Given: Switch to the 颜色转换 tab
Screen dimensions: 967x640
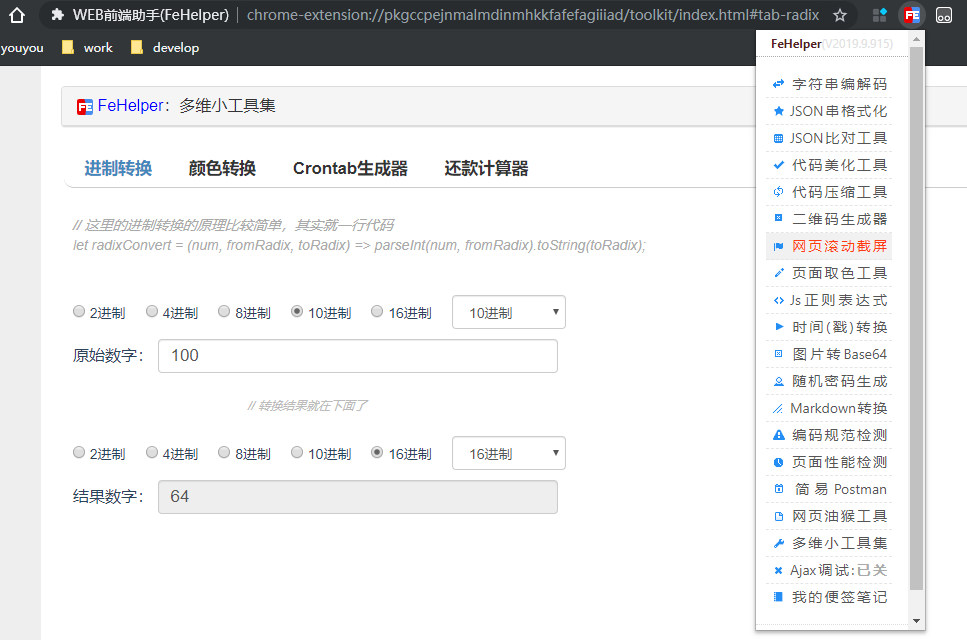Looking at the screenshot, I should (x=222, y=168).
